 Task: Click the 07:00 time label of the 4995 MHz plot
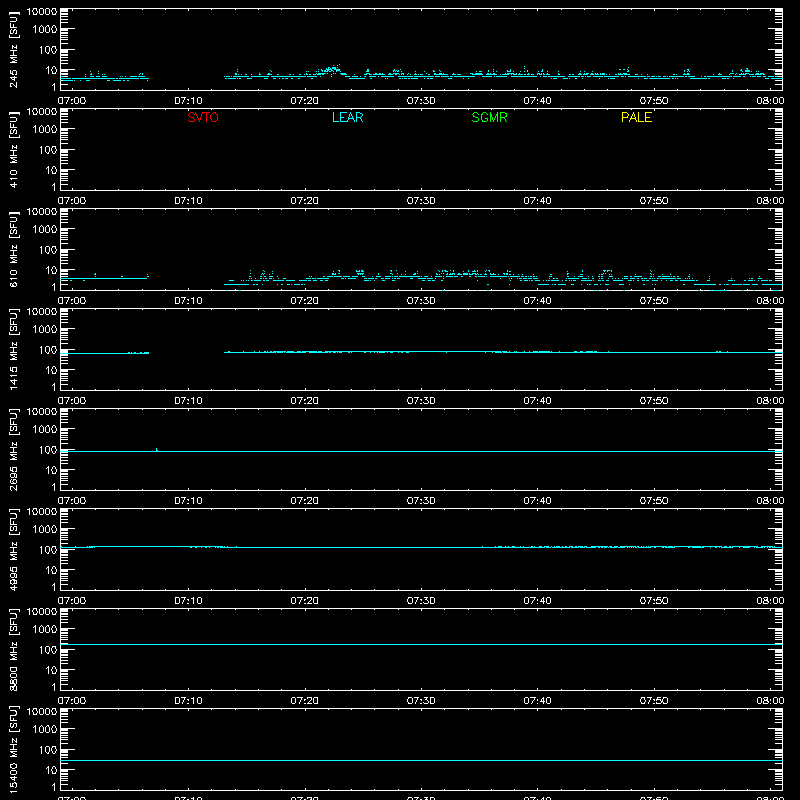click(x=72, y=601)
